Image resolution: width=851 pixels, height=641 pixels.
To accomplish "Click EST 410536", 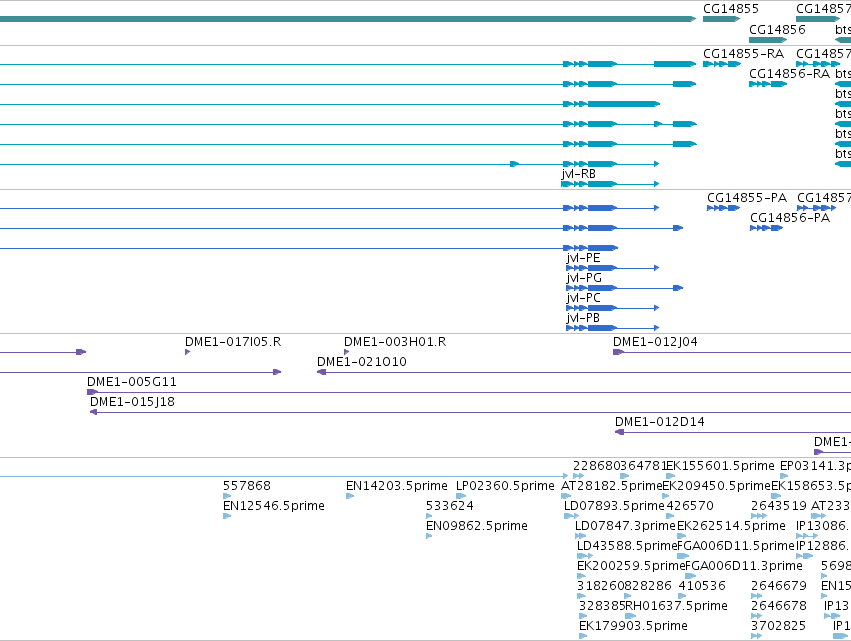I will (x=702, y=586).
